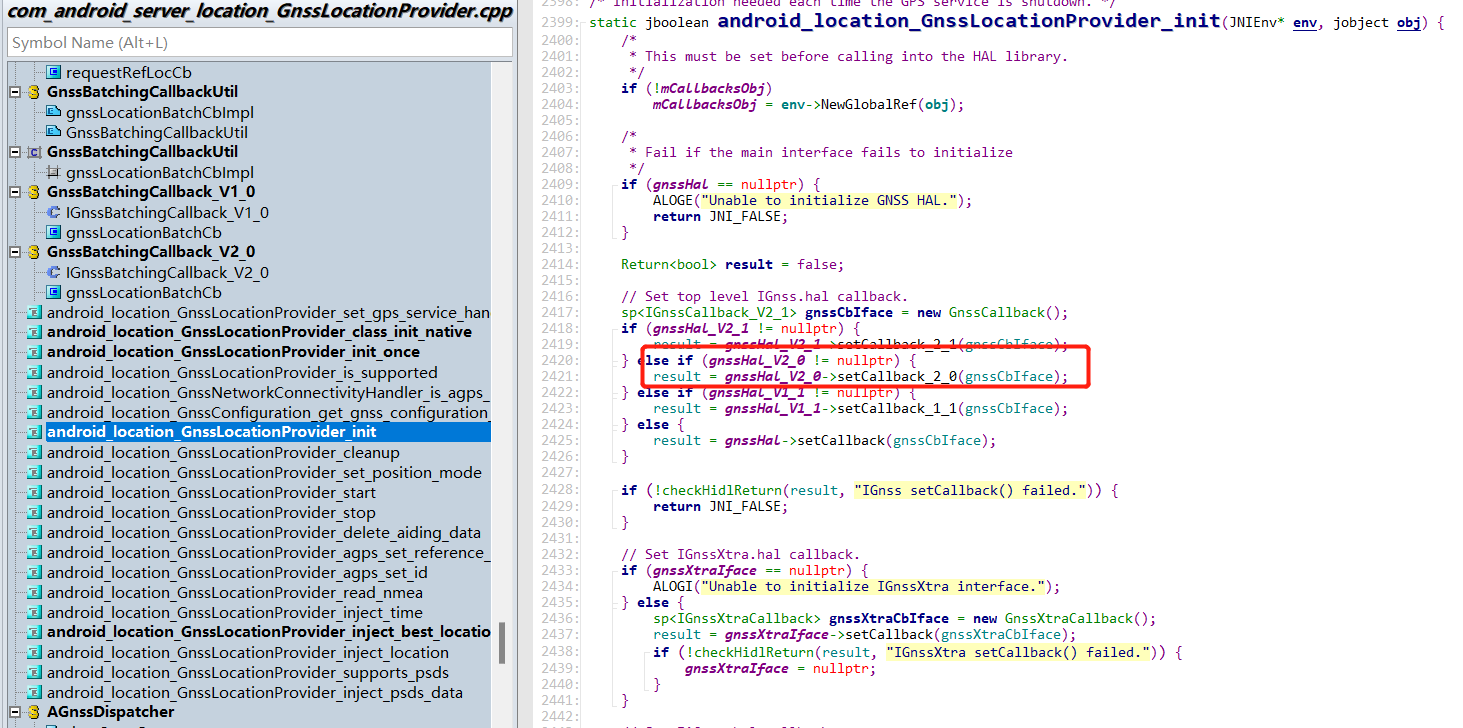Click function icon of GnssConfiguration_get_gnss_configuration
Image resolution: width=1463 pixels, height=728 pixels.
34,412
